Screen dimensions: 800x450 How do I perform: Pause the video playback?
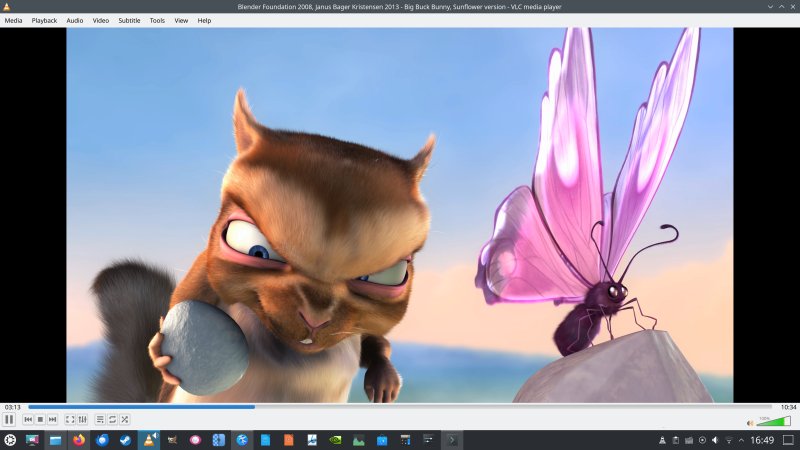[x=10, y=419]
